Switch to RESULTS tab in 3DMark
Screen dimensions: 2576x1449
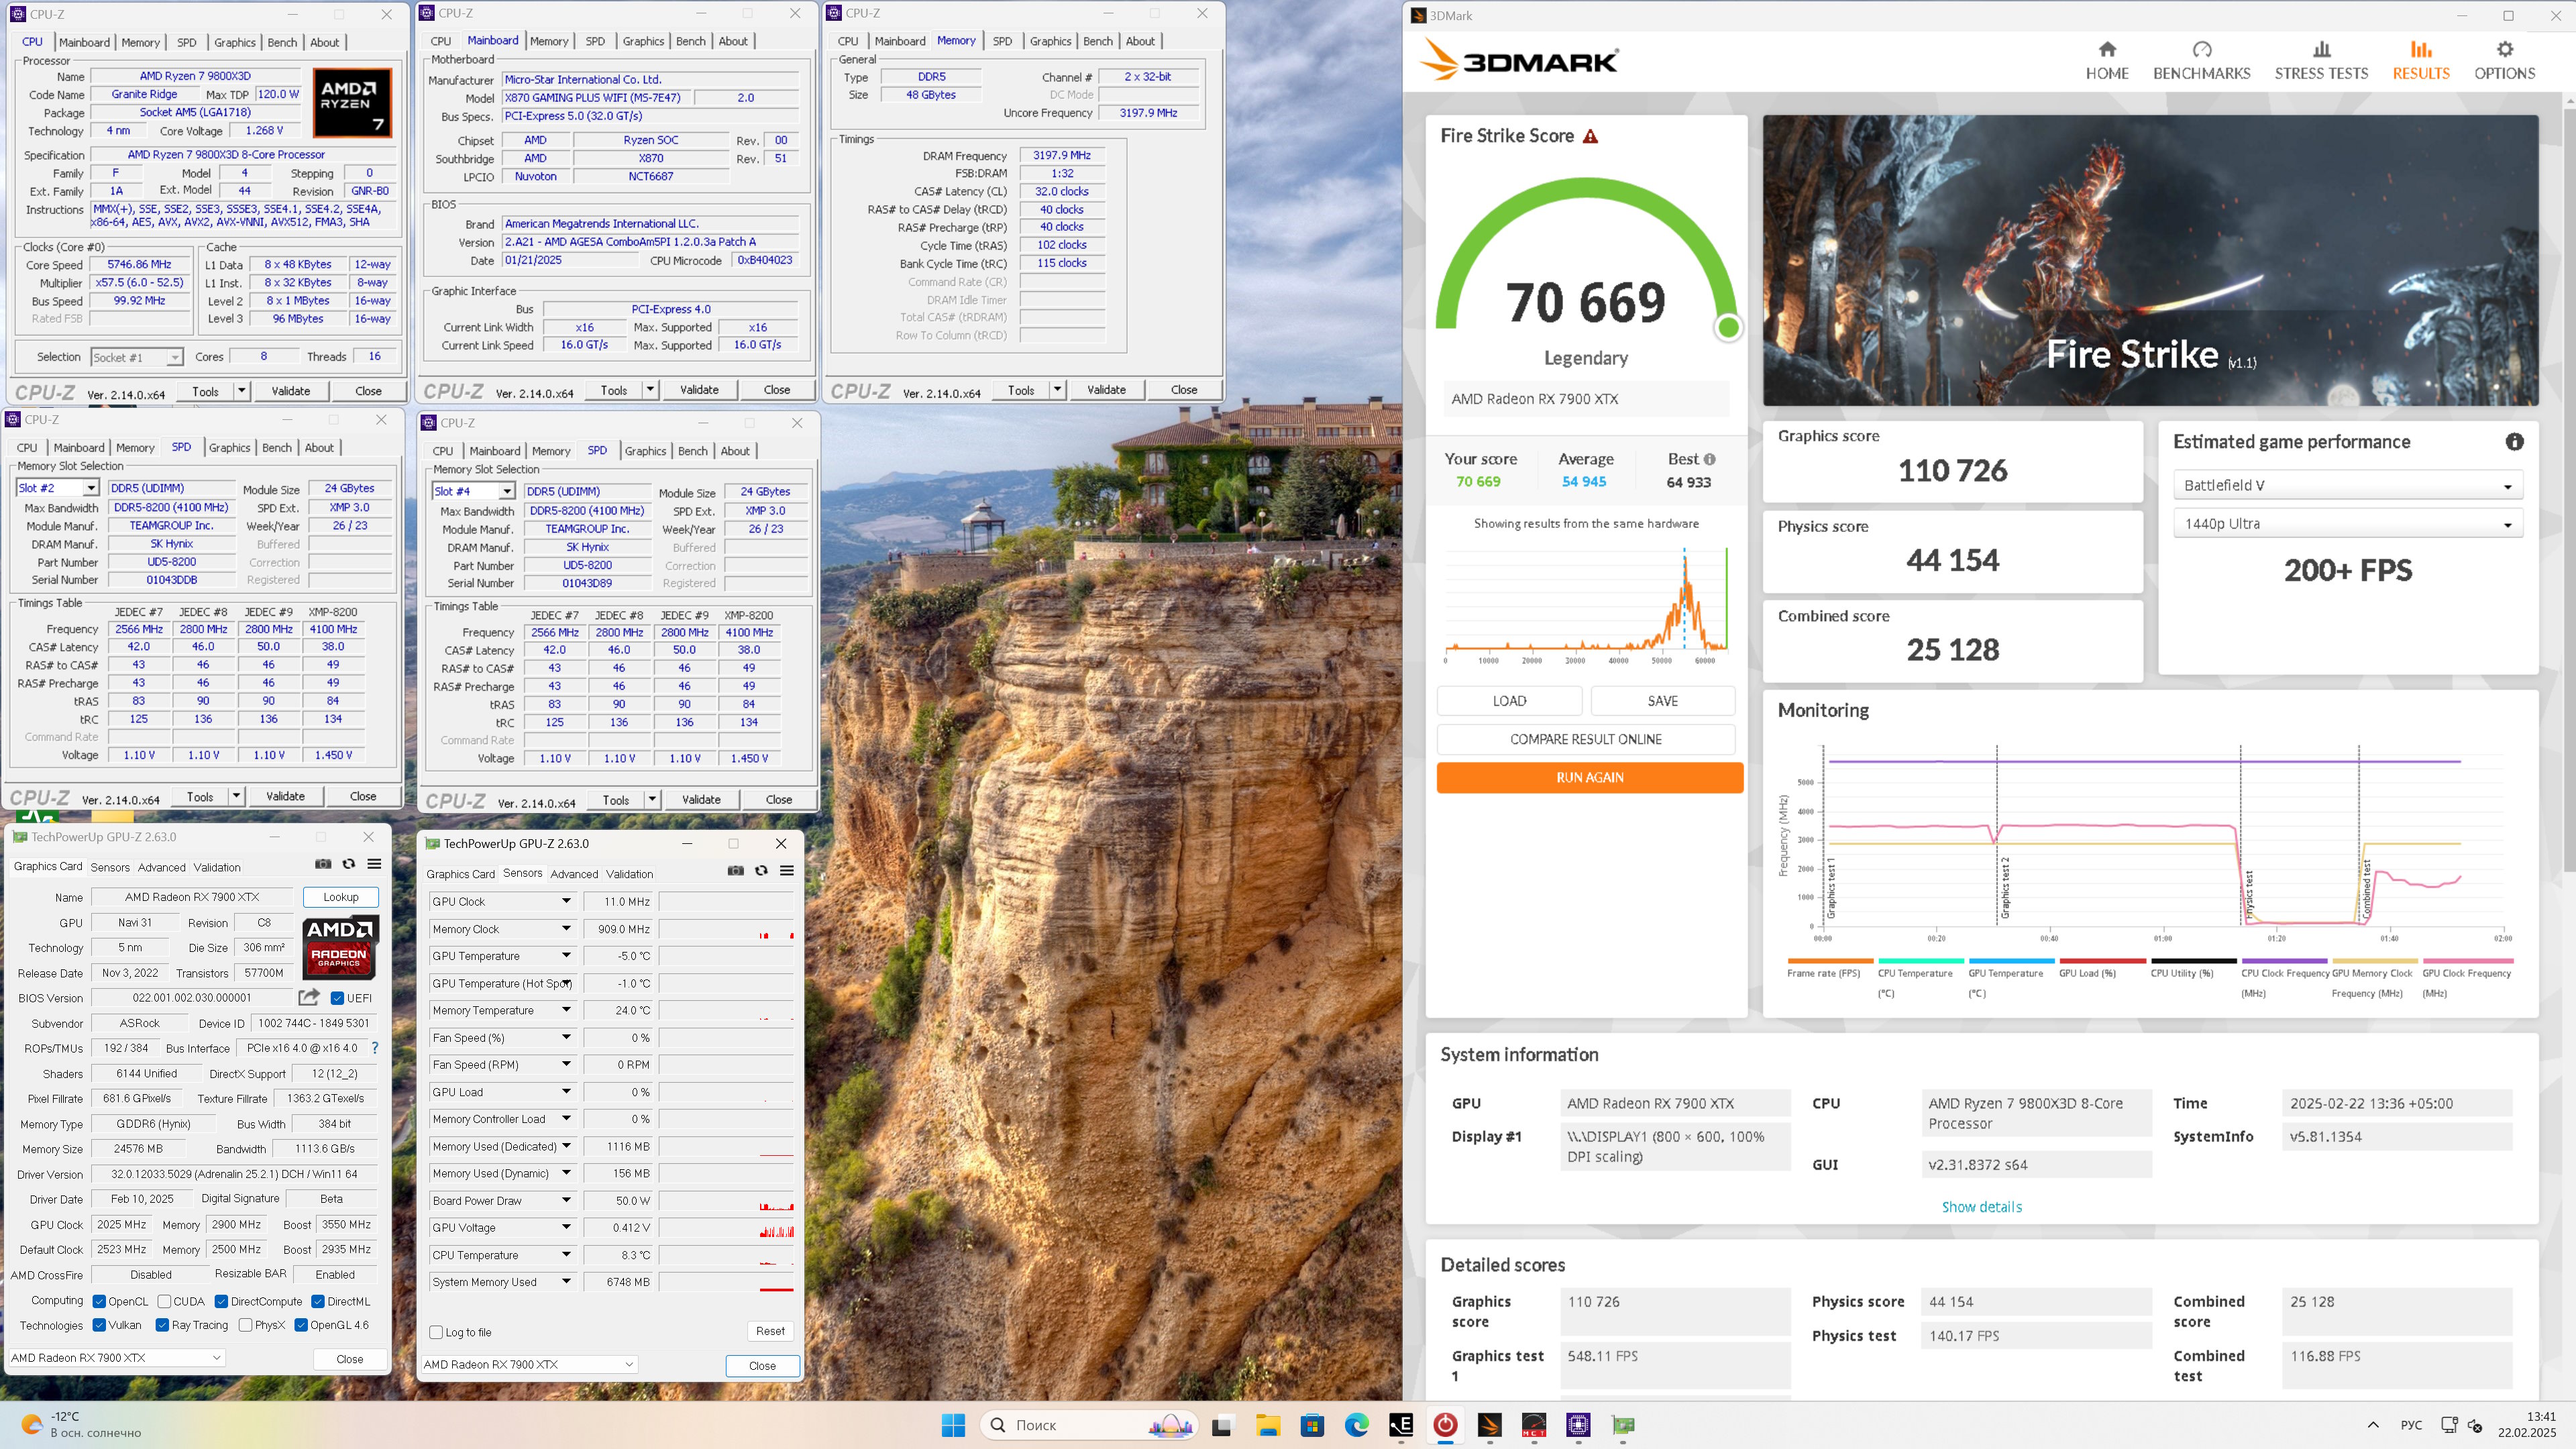tap(2420, 60)
